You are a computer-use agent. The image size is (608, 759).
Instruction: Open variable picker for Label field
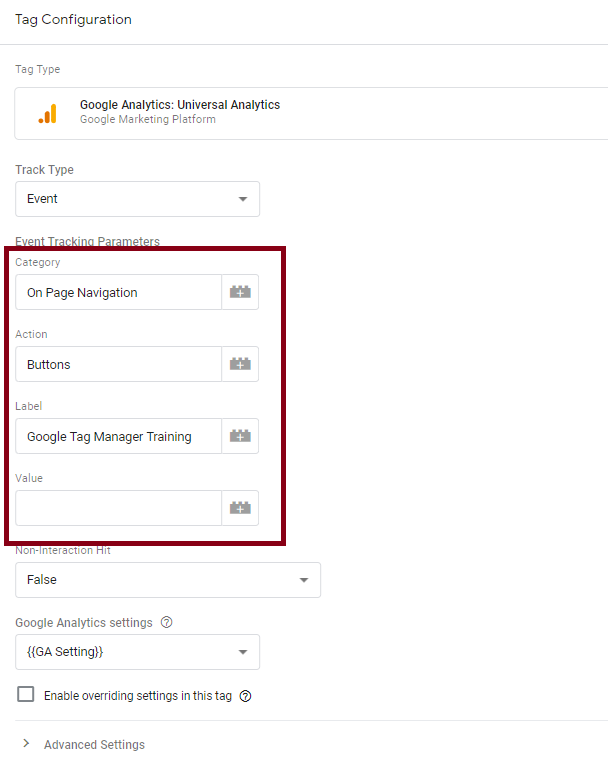[240, 436]
